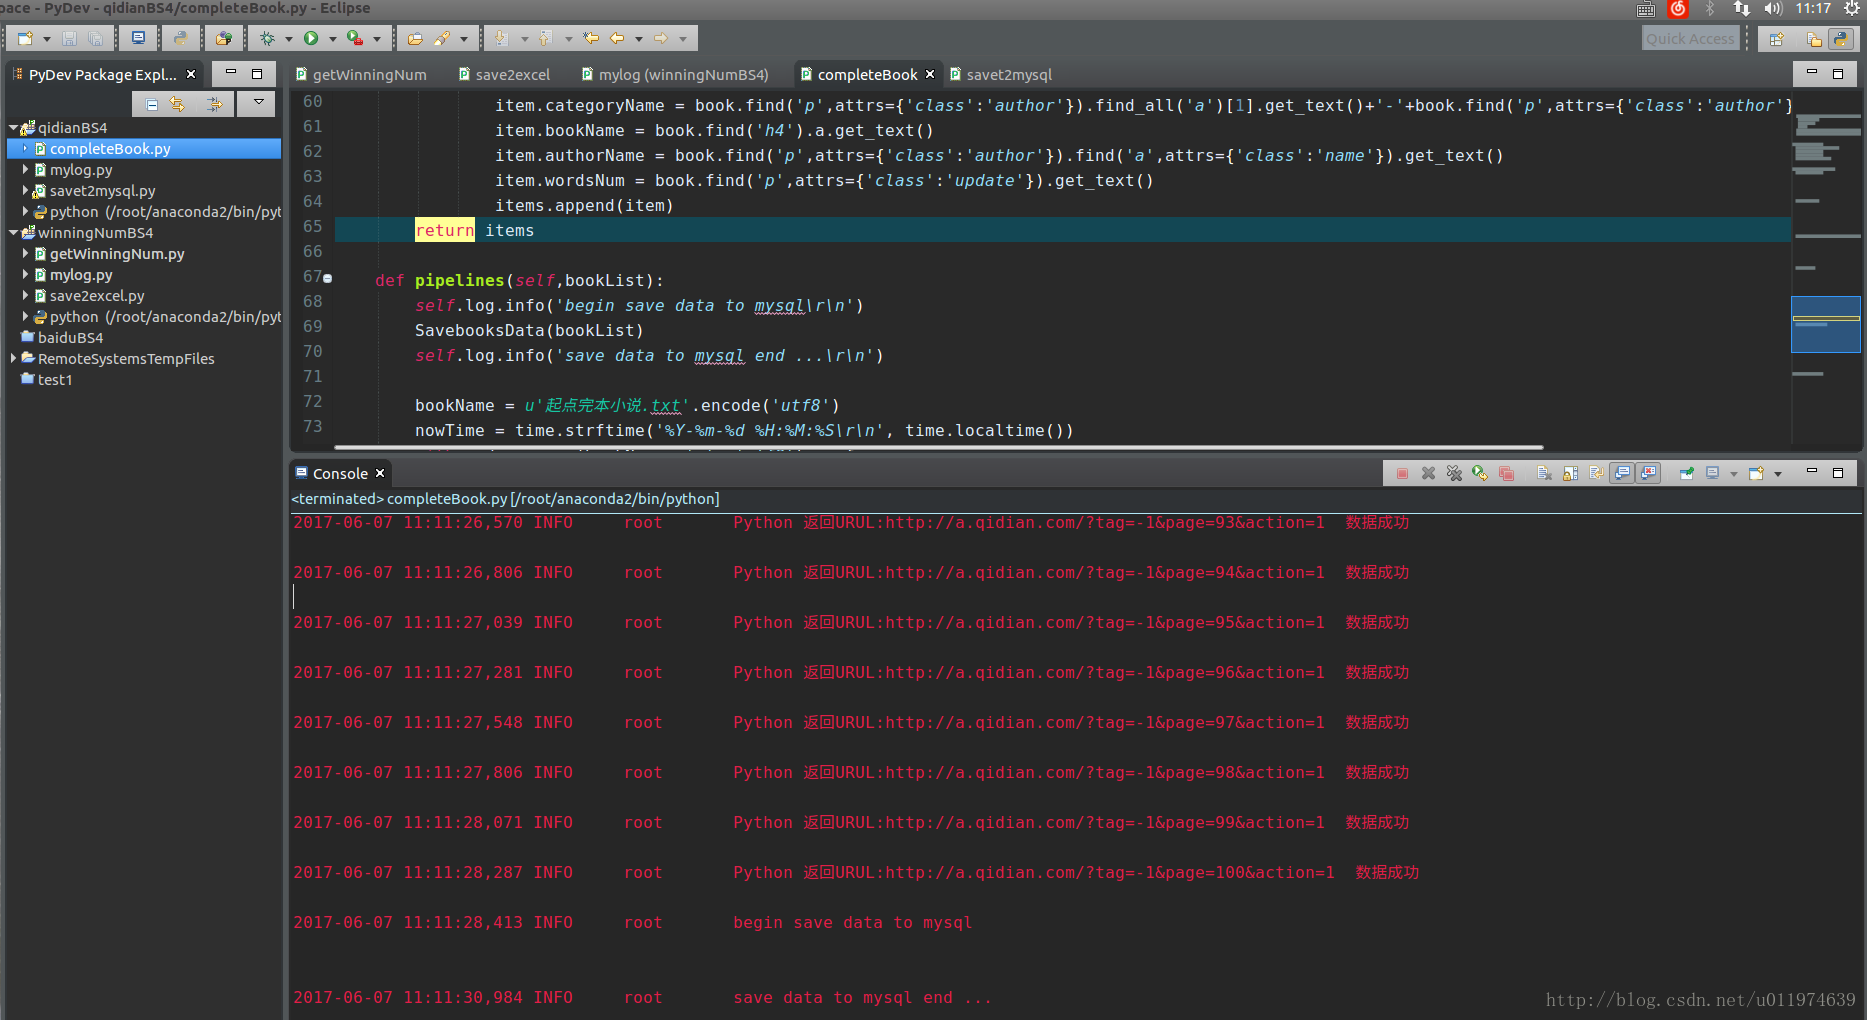The width and height of the screenshot is (1867, 1020).
Task: Click the green Run button in toolbar
Action: pos(311,38)
